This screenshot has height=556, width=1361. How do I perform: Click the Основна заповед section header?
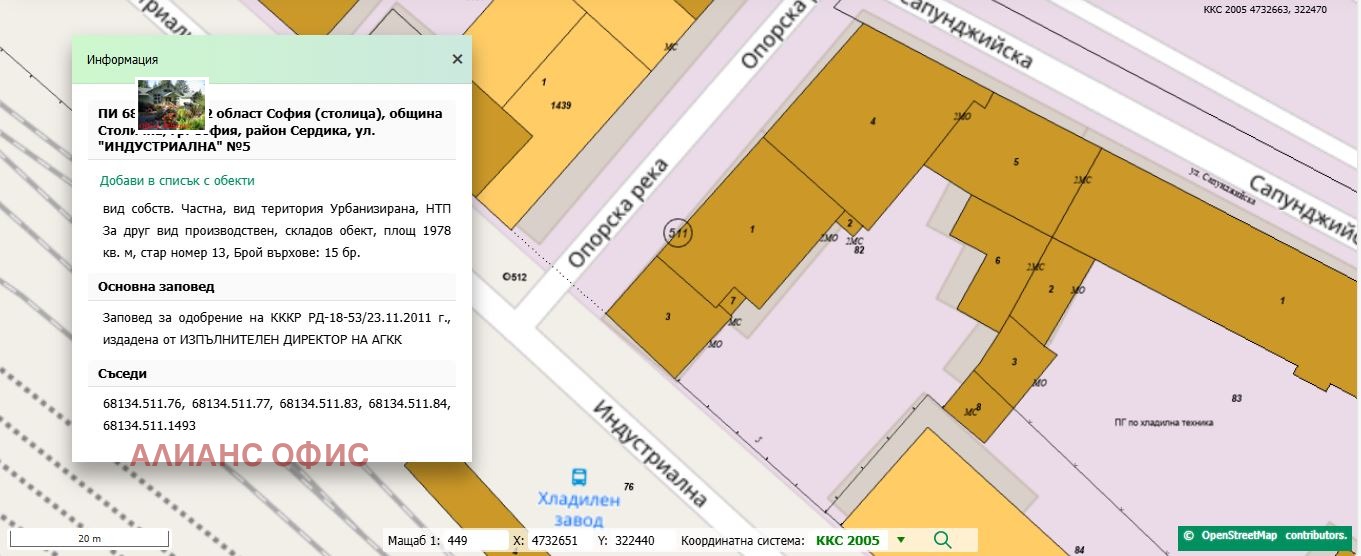[x=156, y=287]
